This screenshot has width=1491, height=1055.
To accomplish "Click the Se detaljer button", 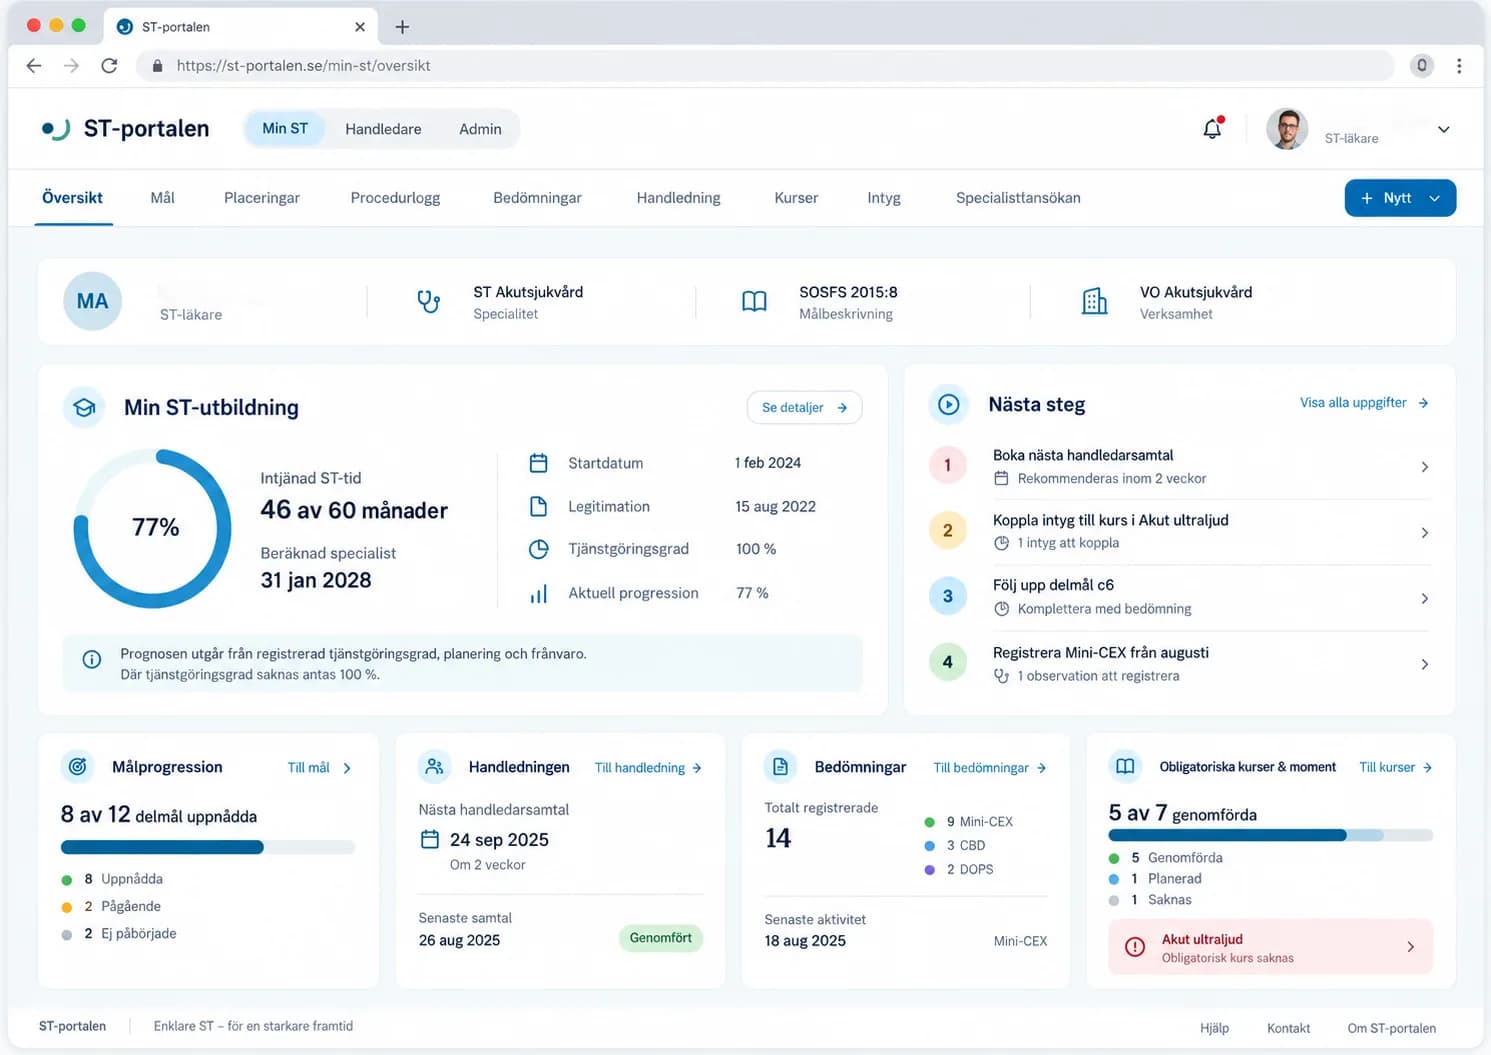I will [804, 407].
